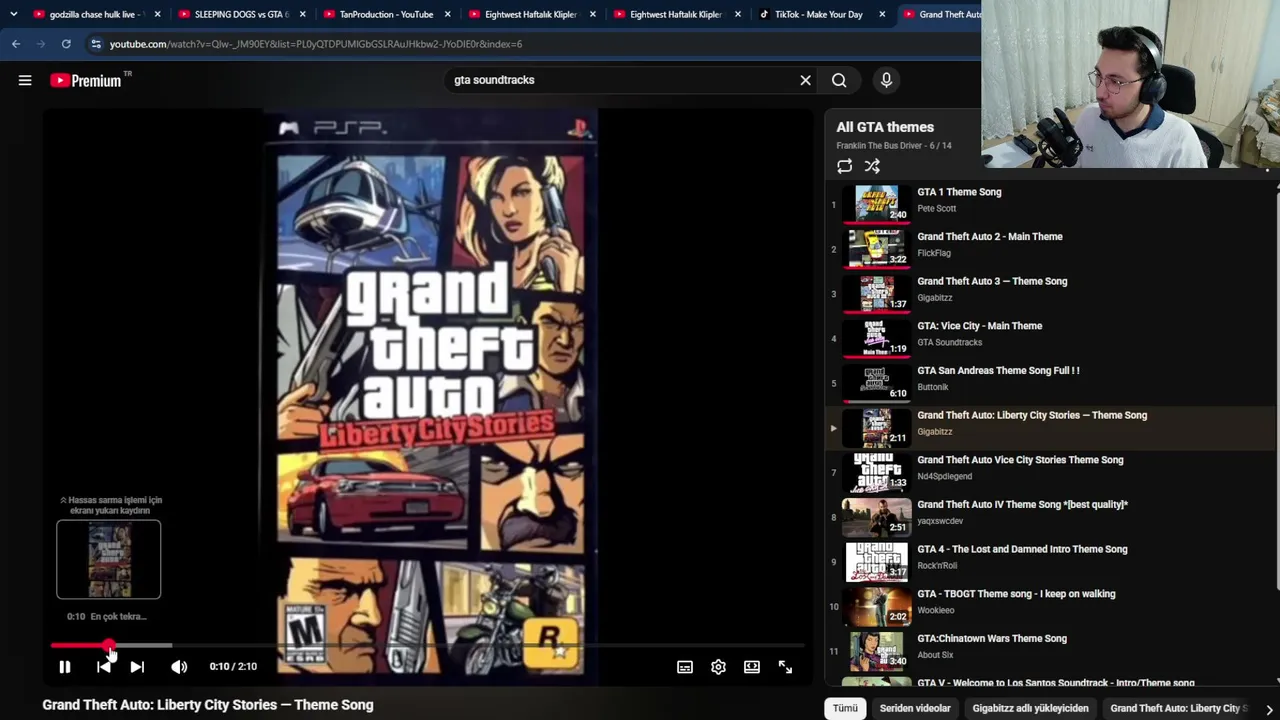Click the Vice City Stories Theme Song thumbnail

point(876,471)
